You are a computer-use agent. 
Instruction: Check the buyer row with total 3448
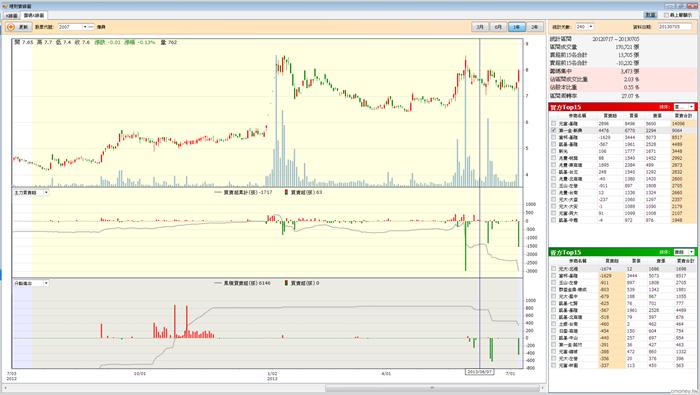[554, 151]
